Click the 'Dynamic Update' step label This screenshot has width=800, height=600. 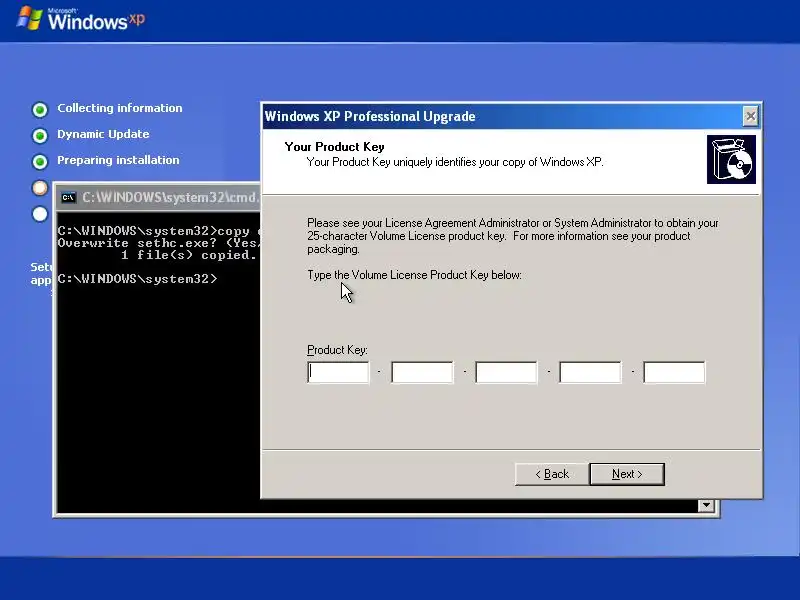point(103,134)
